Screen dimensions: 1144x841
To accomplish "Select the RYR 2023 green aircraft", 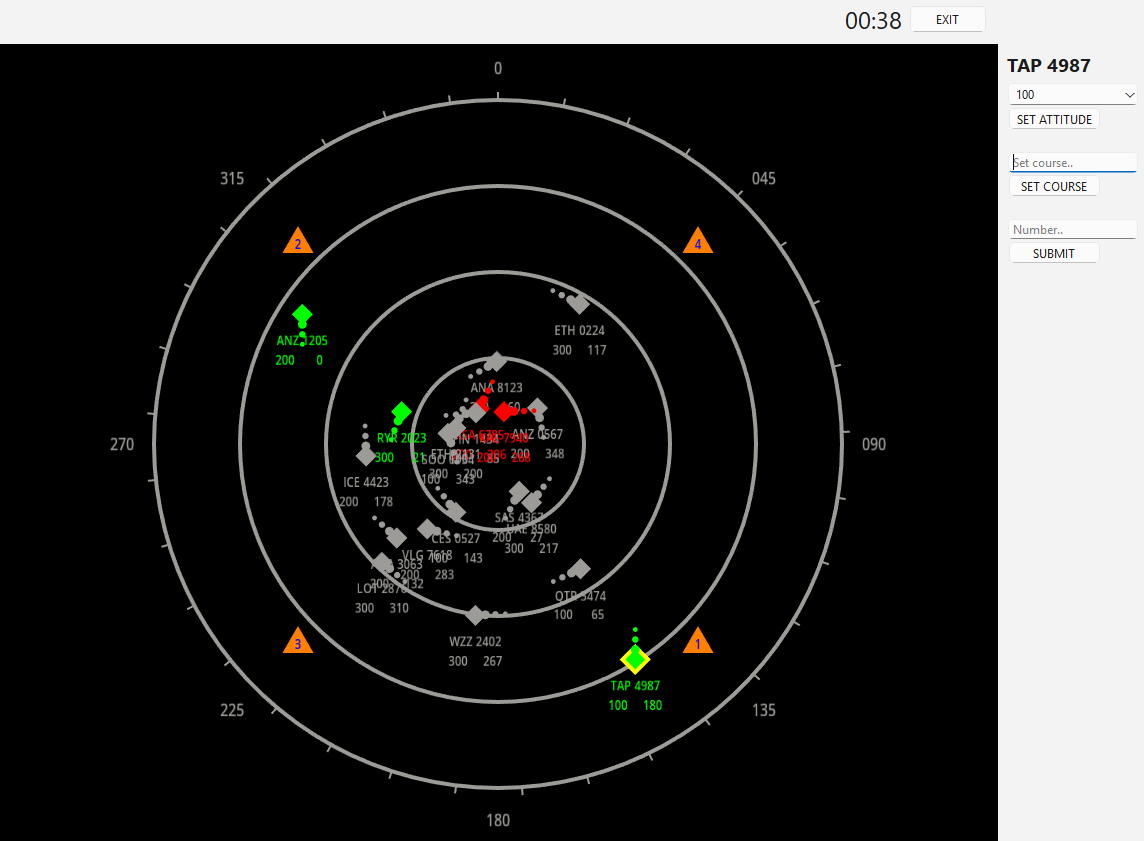I will [401, 412].
